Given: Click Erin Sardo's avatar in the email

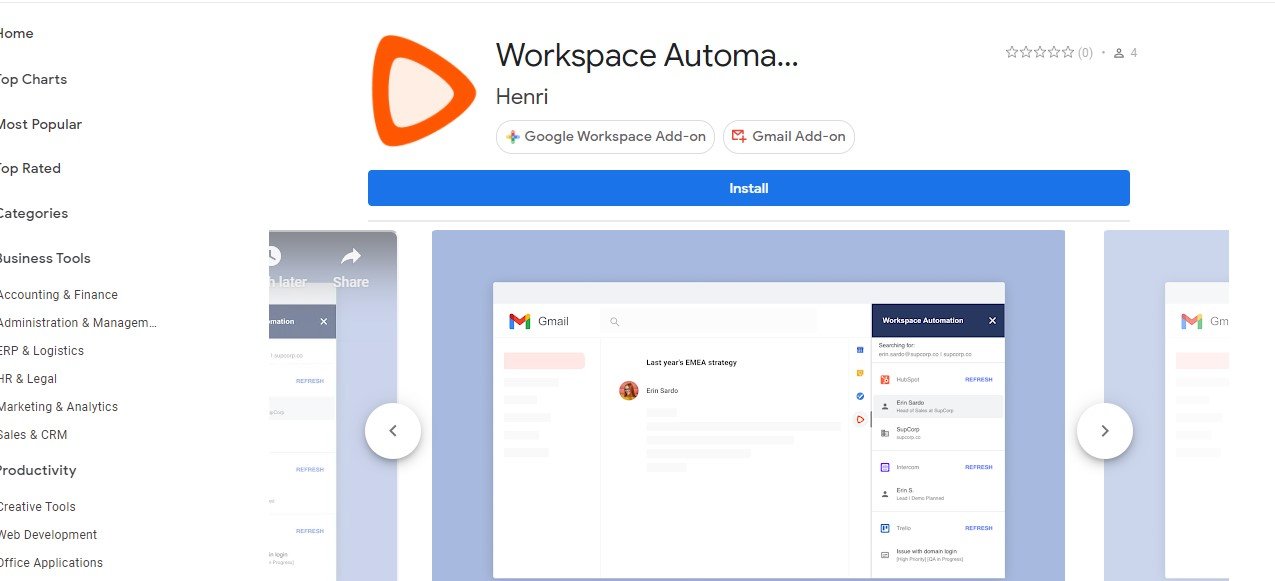Looking at the screenshot, I should tap(629, 391).
